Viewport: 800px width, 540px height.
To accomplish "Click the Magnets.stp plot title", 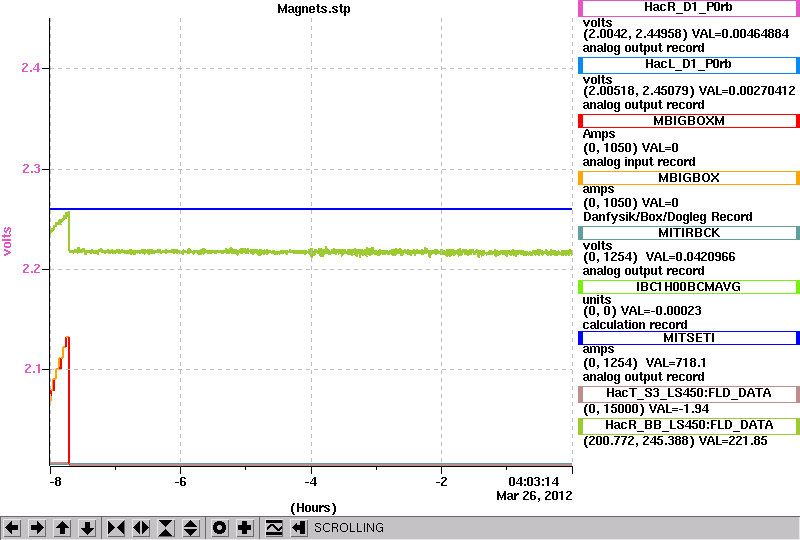I will point(314,9).
